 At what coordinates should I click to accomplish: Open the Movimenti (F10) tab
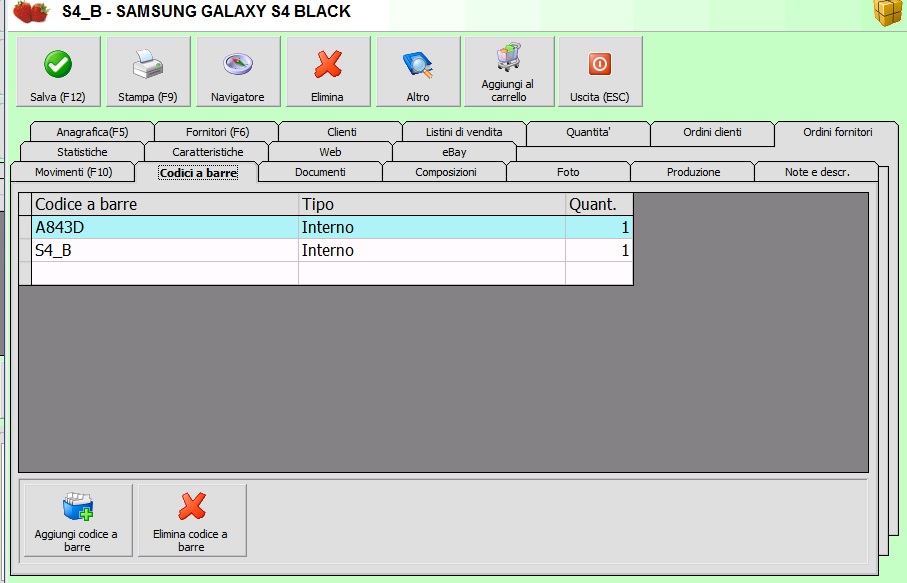pos(73,172)
